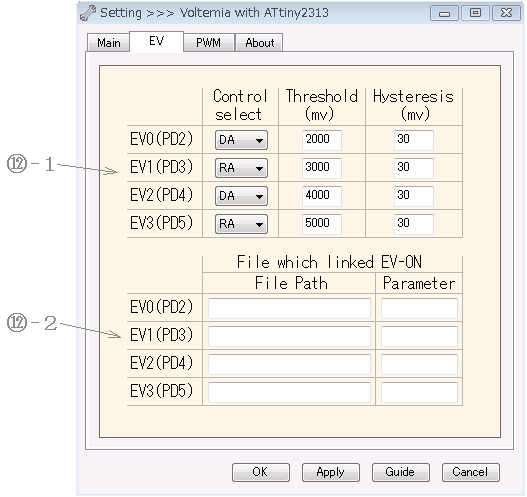Maximize the Setting window
Image resolution: width=527 pixels, height=497 pixels.
(475, 13)
